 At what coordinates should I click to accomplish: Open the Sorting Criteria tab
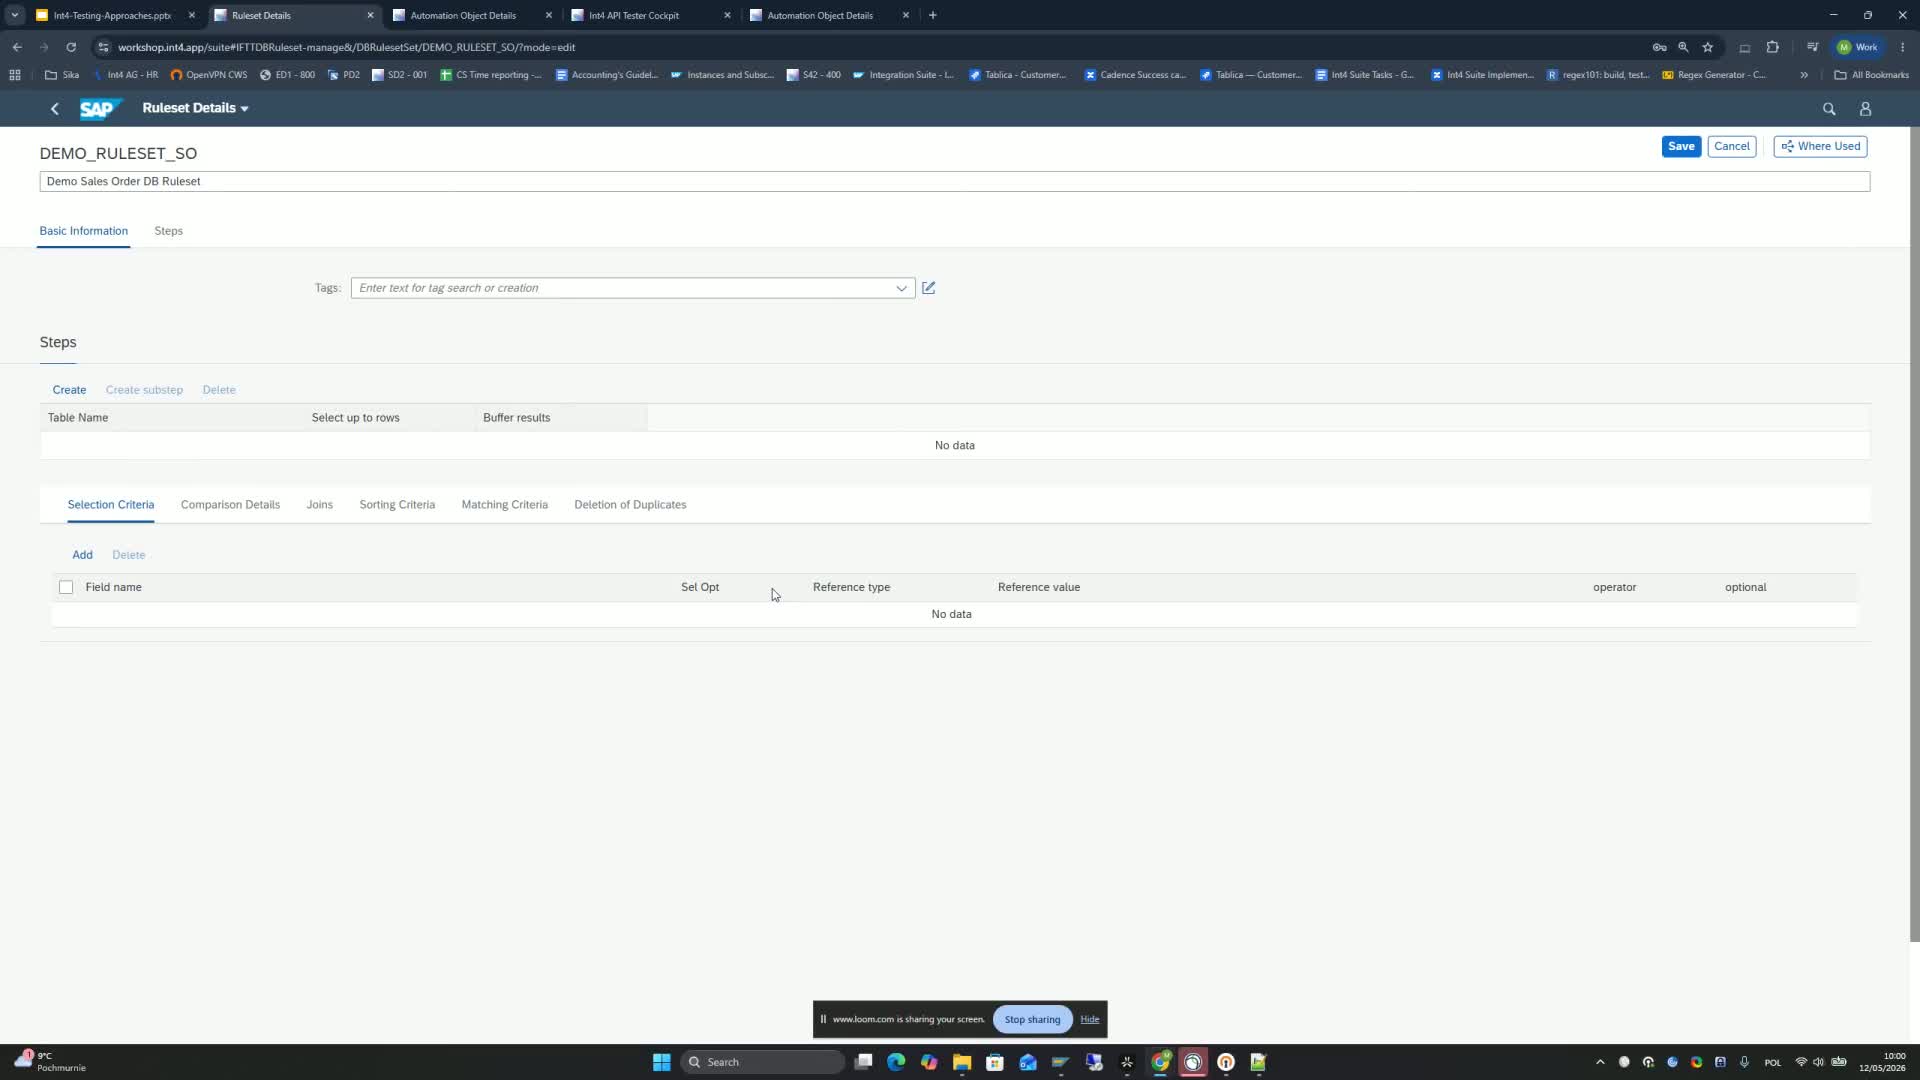397,505
